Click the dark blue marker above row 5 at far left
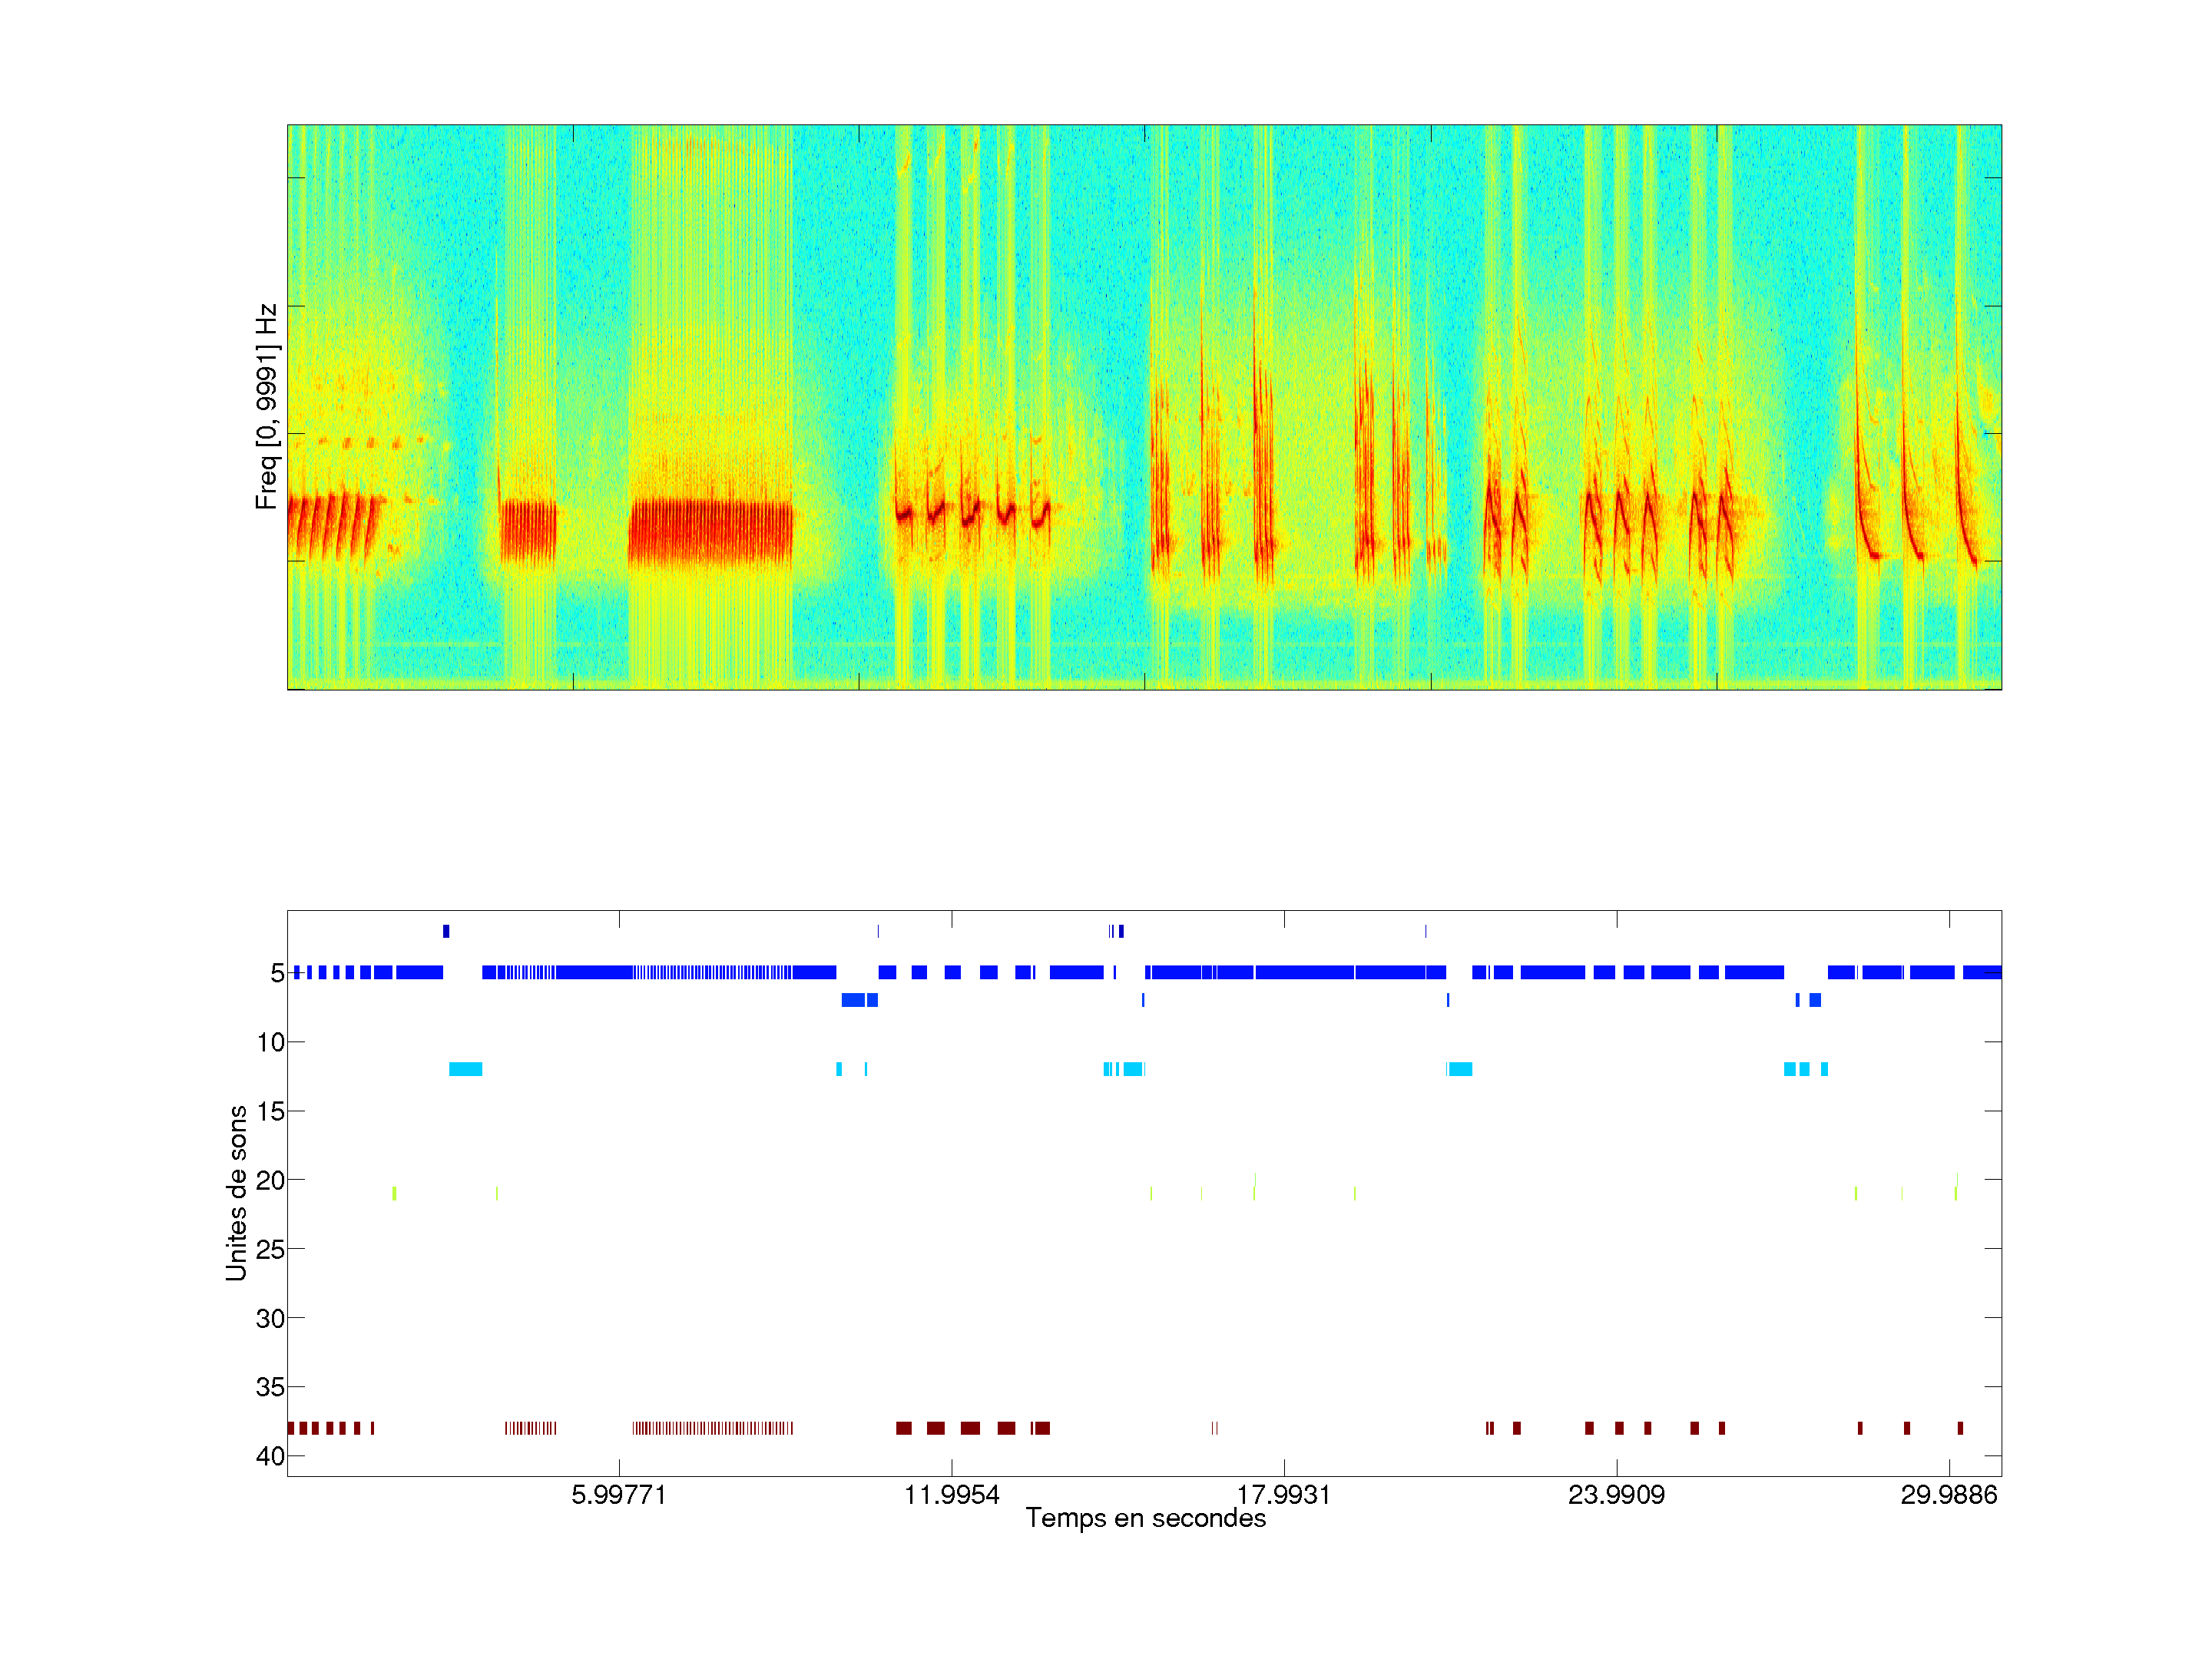This screenshot has width=2212, height=1659. [446, 931]
